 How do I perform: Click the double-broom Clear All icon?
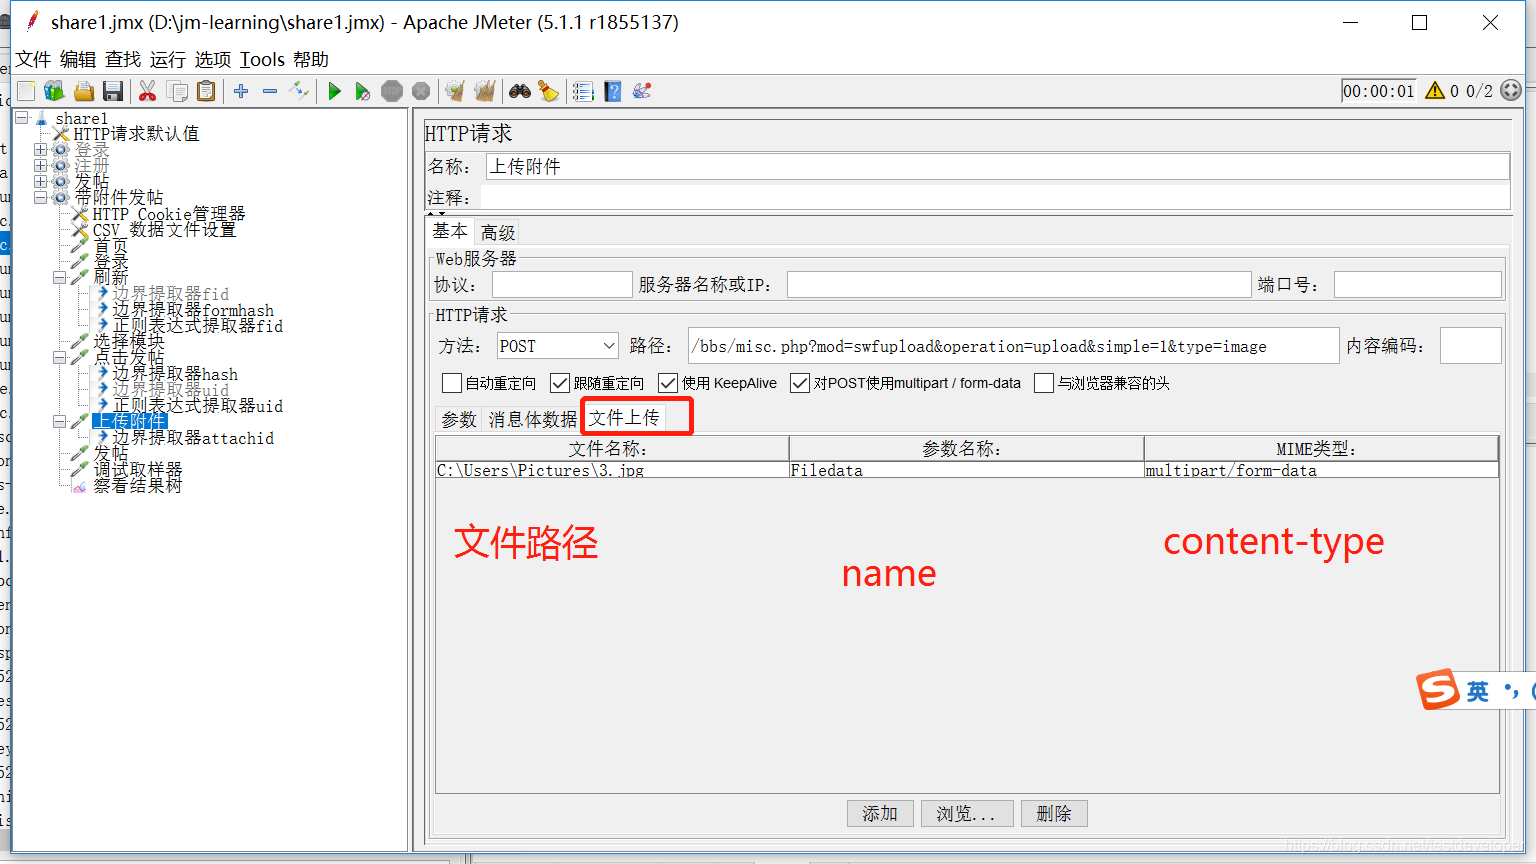click(x=485, y=91)
